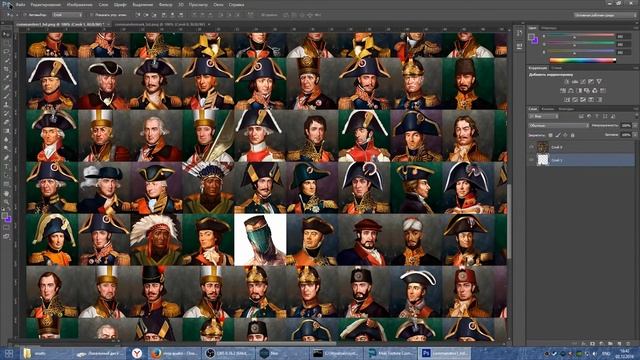Open the blend mode Обычные dropdown
Viewport: 640px width, 360px height.
(x=558, y=126)
